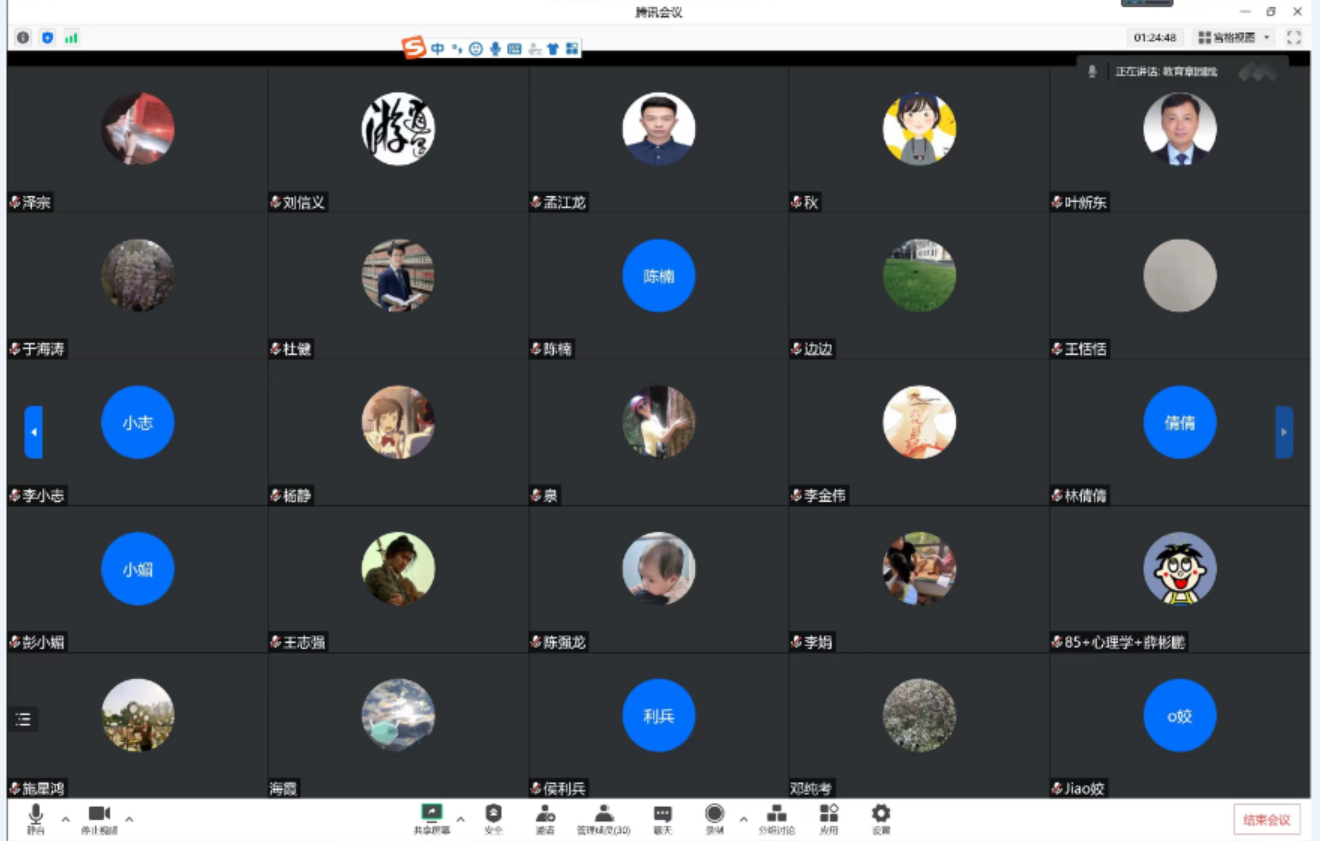Screen dimensions: 1320x841
Task: Start recording with the Record button
Action: click(x=714, y=816)
